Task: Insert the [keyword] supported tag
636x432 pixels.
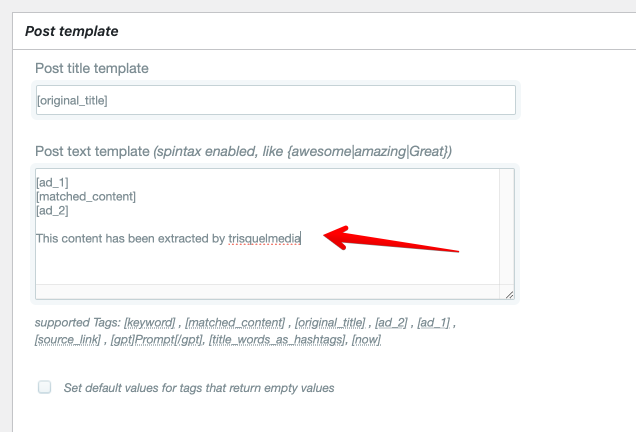Action: point(149,323)
